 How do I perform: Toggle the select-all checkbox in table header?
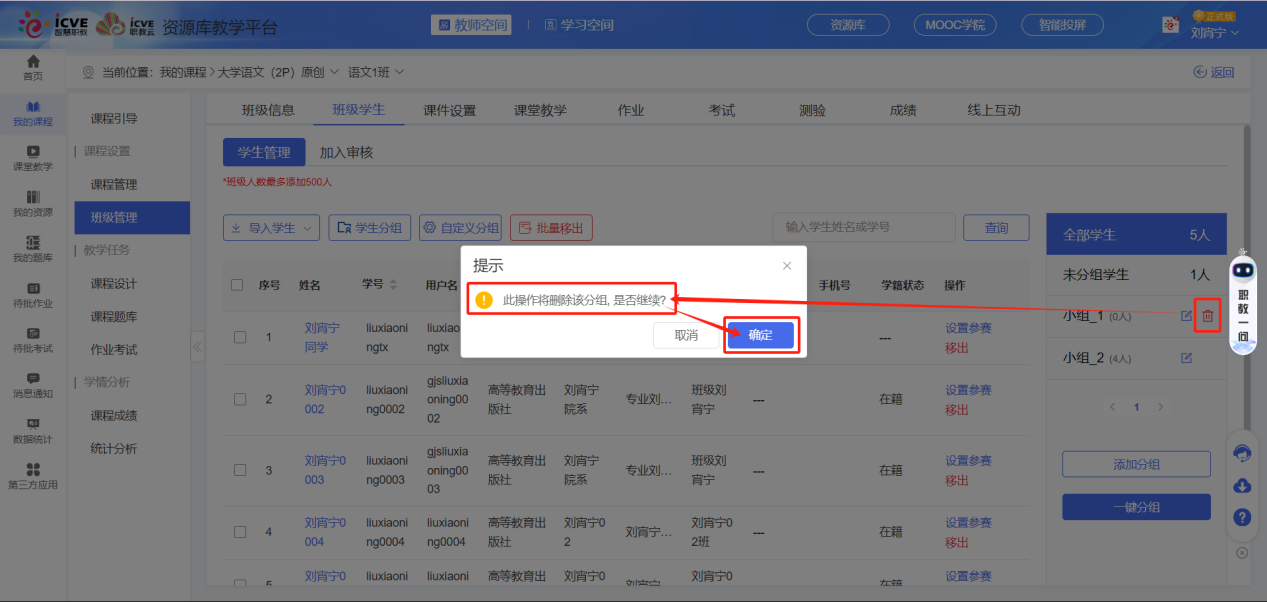[237, 285]
